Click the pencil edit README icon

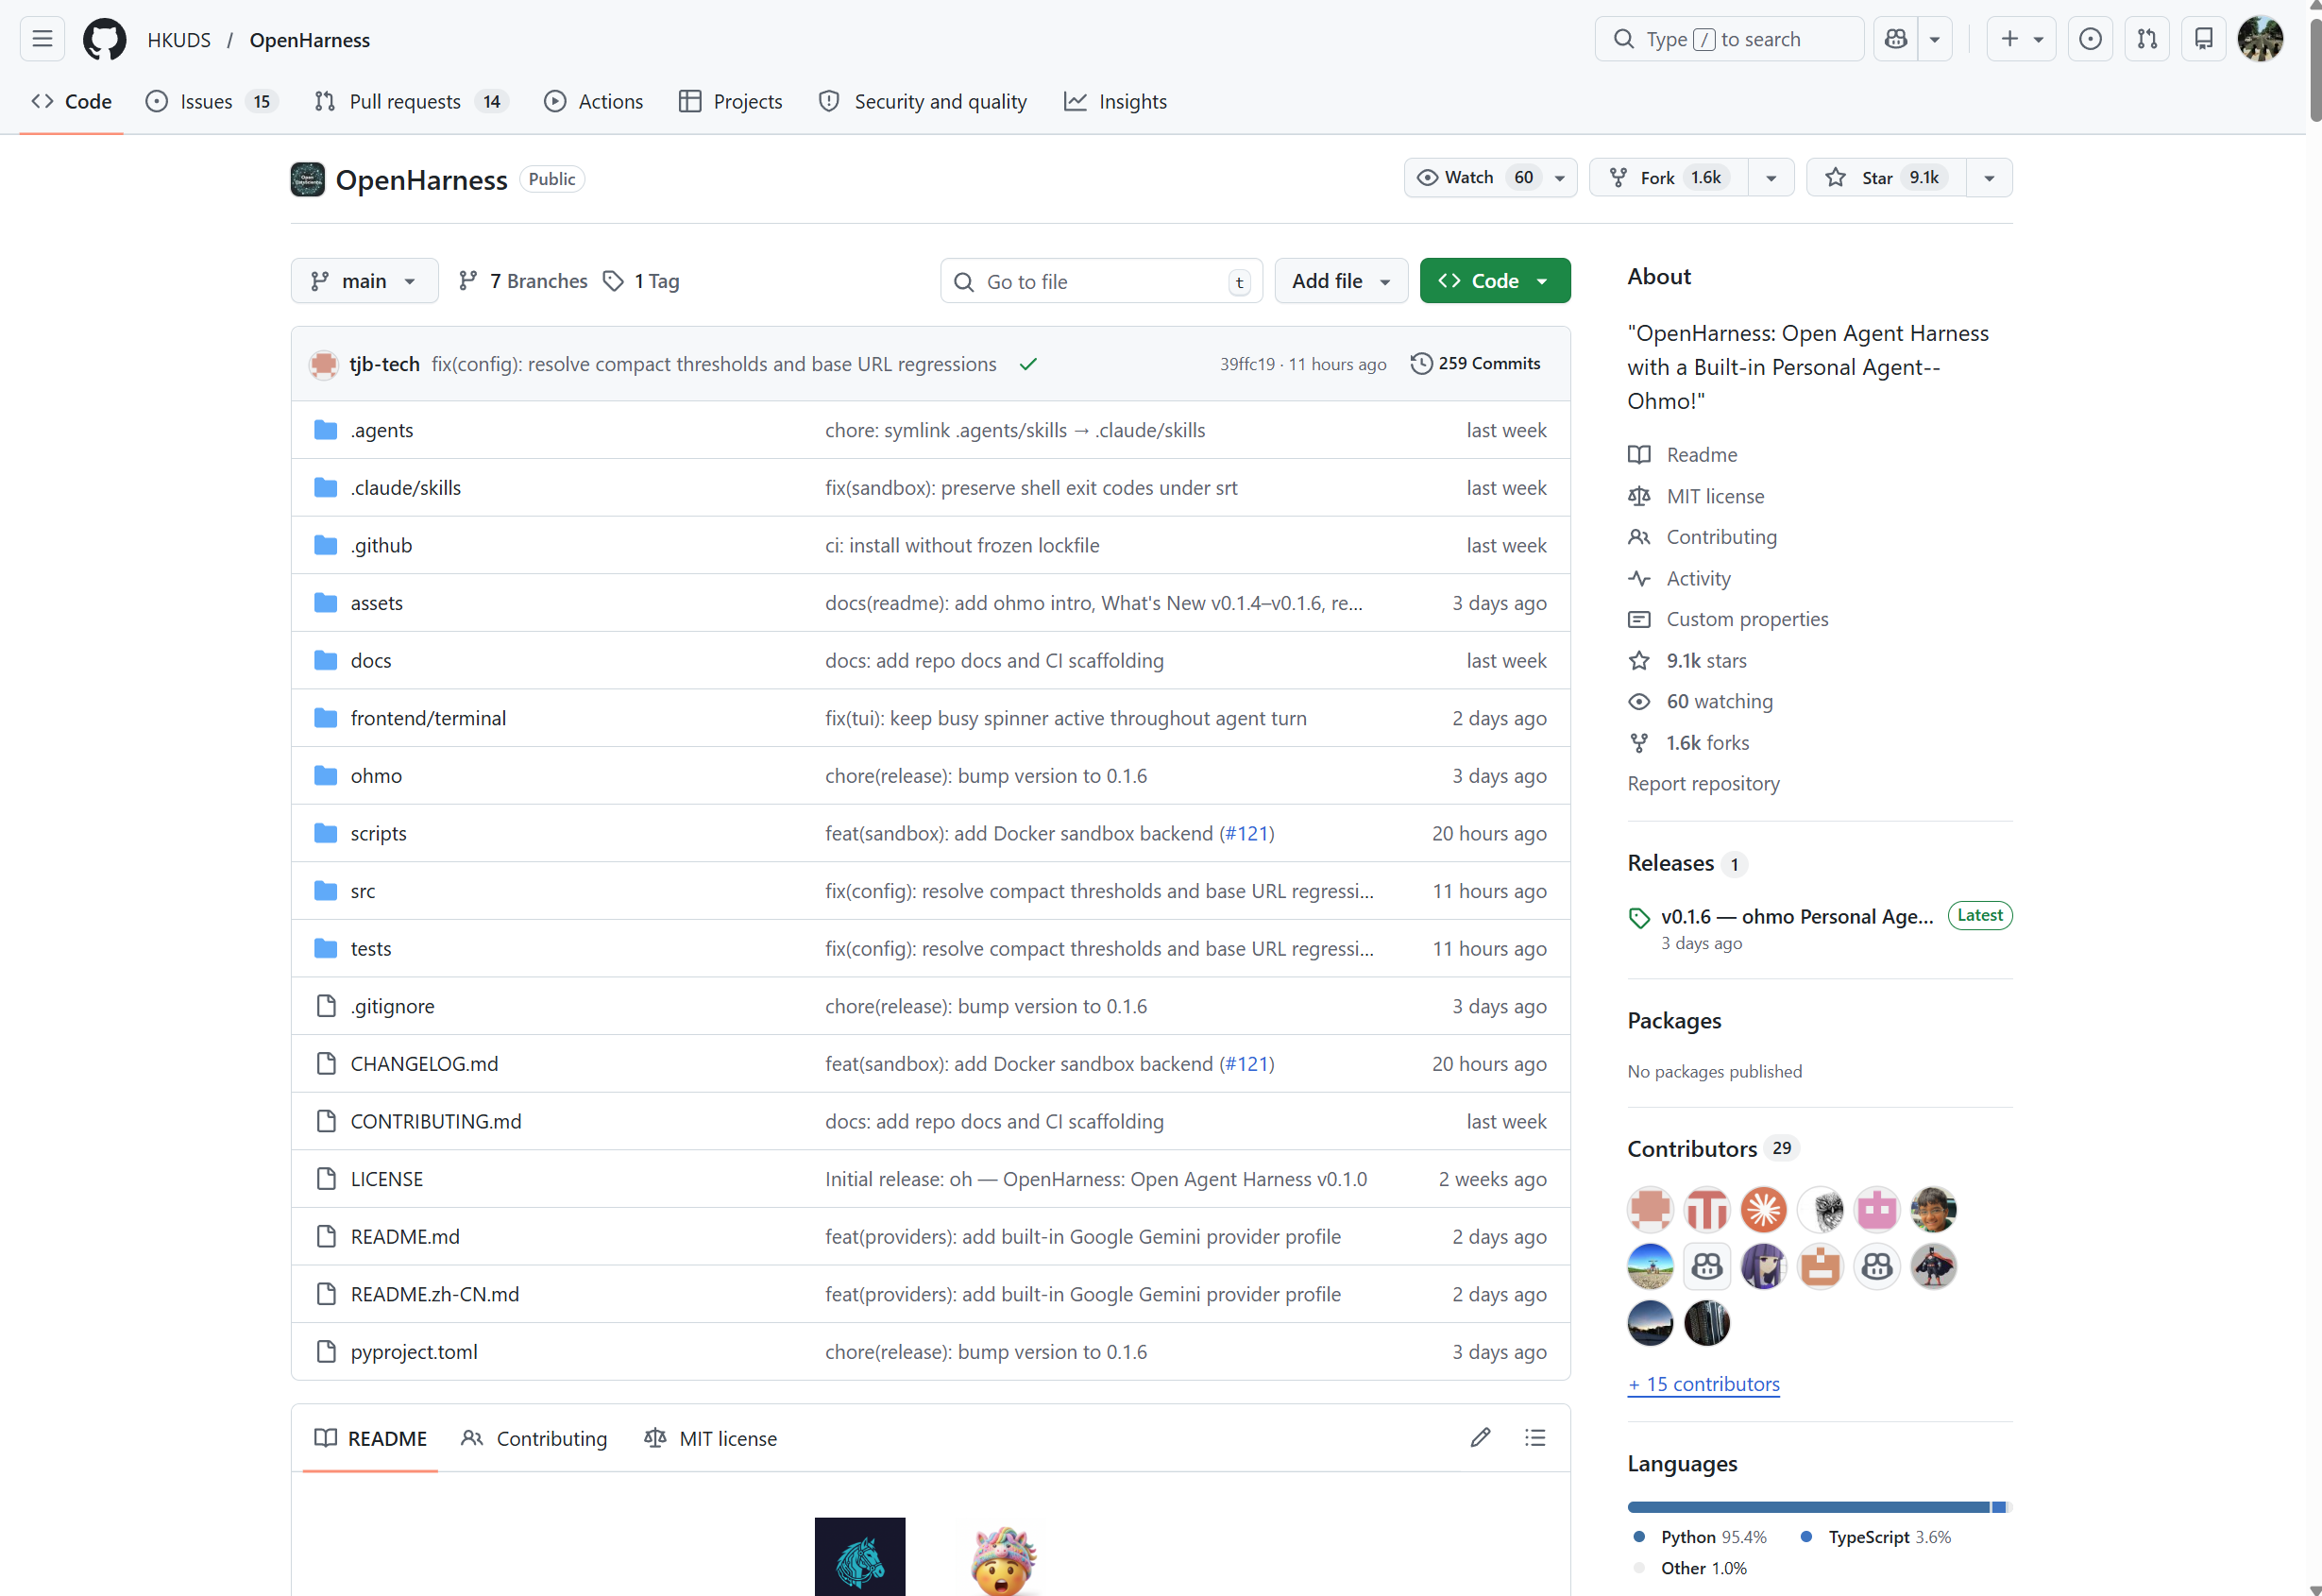pos(1480,1437)
